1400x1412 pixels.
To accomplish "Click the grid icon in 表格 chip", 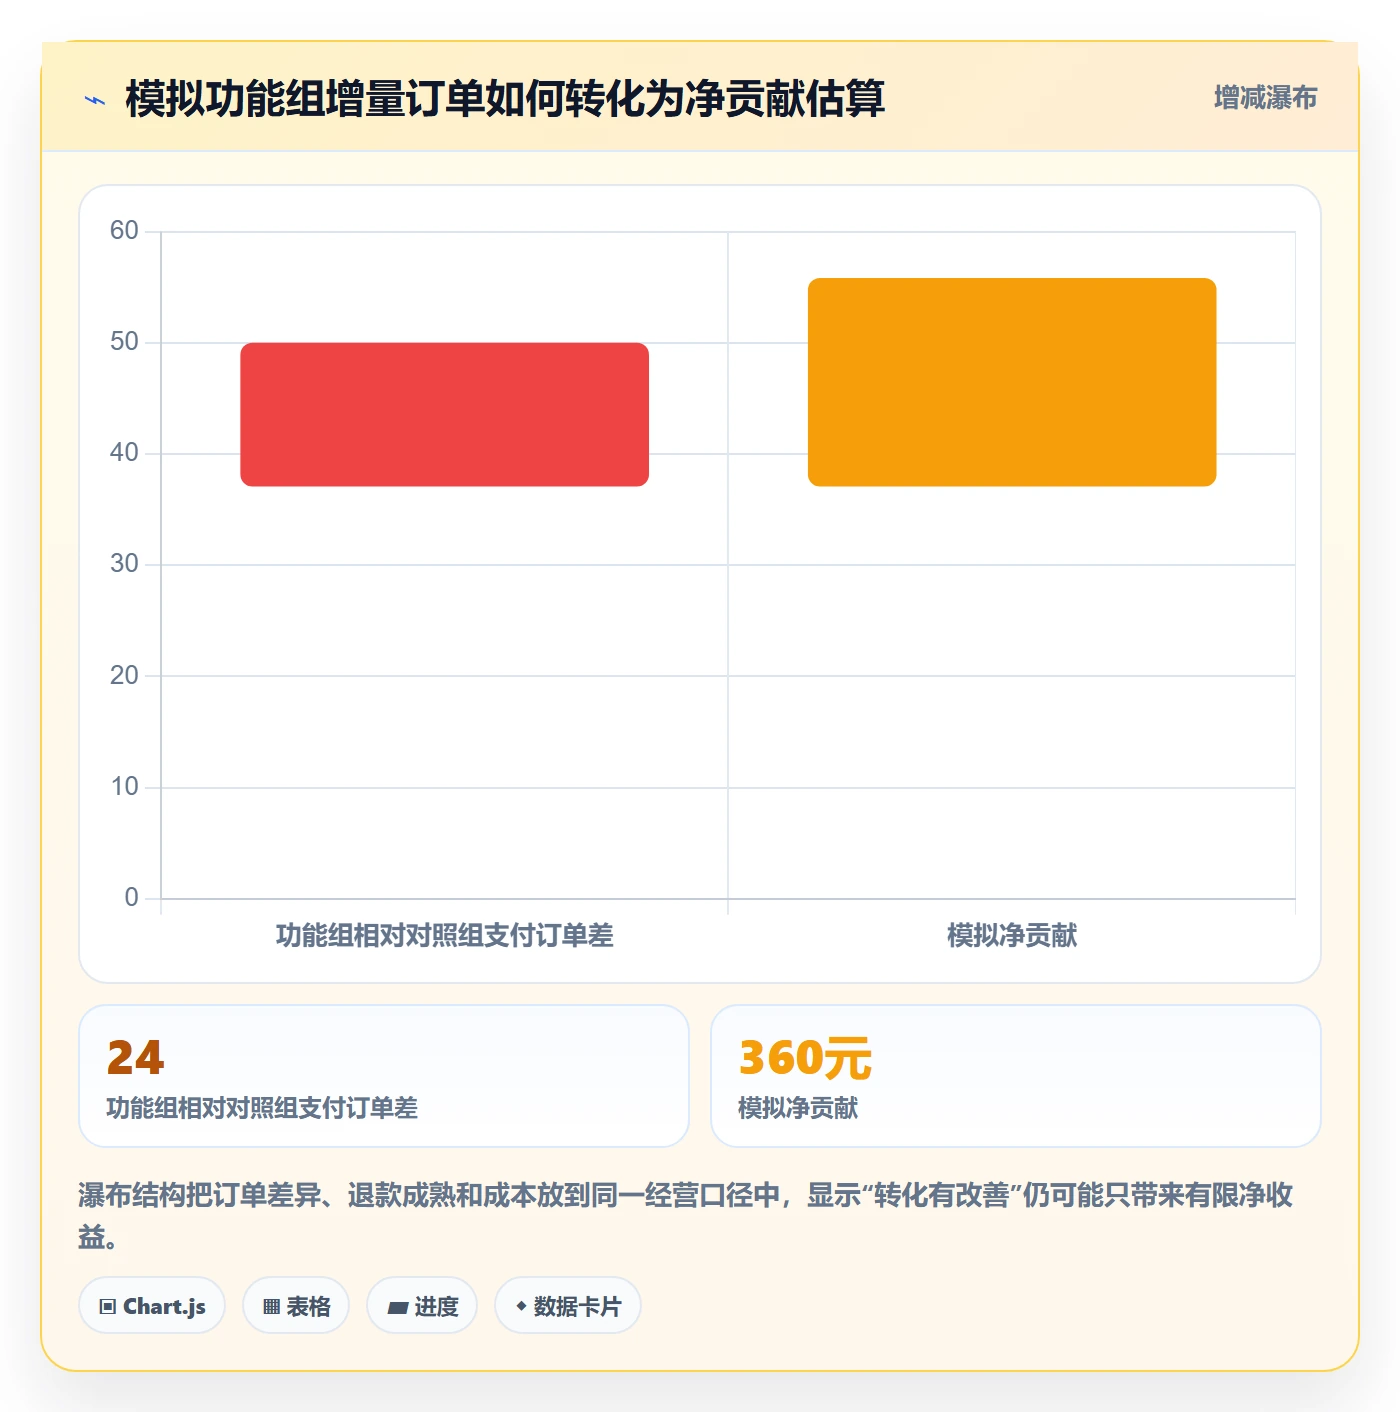I will click(x=271, y=1306).
